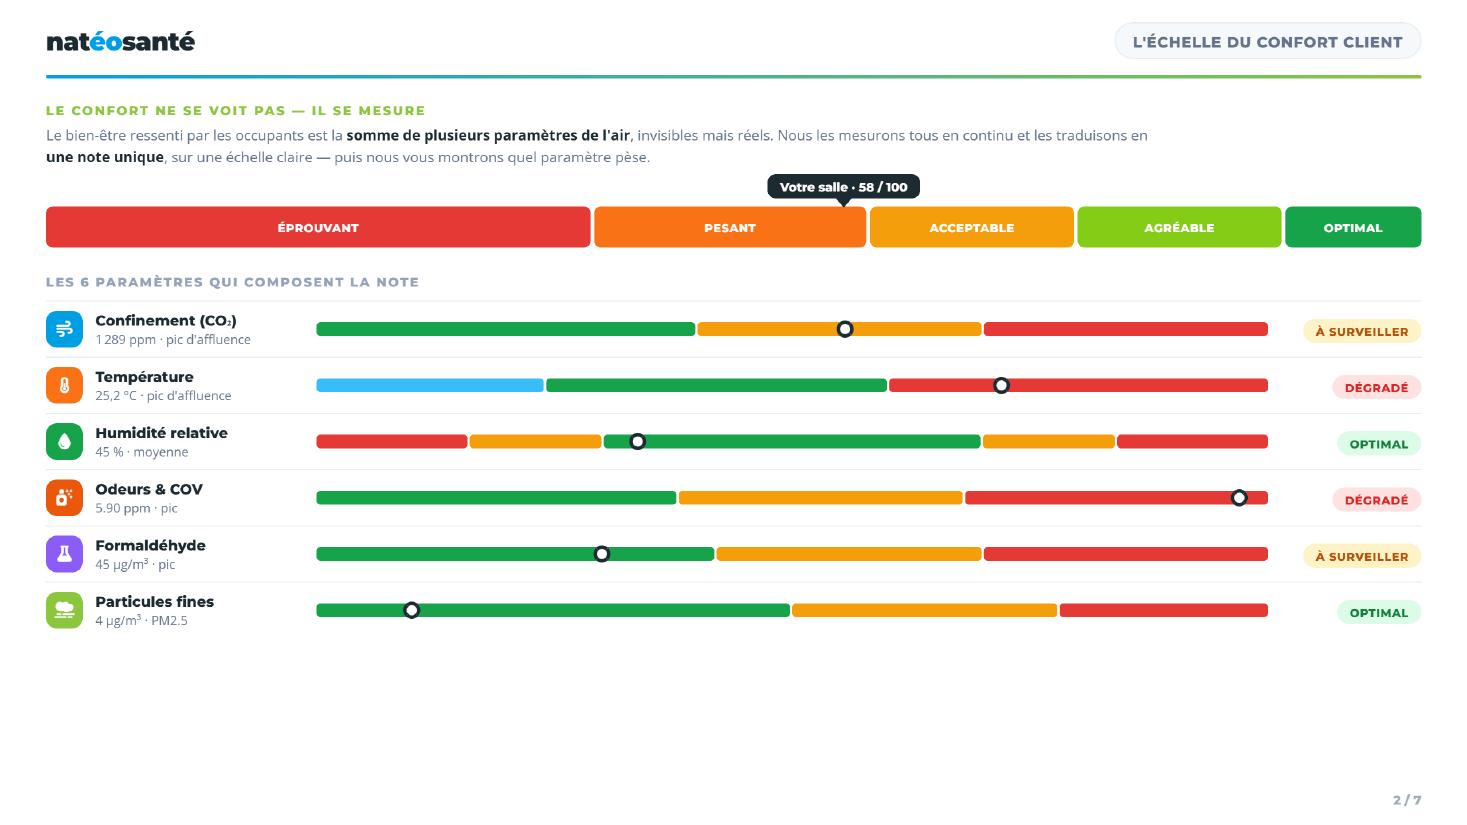Click the Confinement (CO₂) label
This screenshot has height=825, width=1467.
point(166,321)
